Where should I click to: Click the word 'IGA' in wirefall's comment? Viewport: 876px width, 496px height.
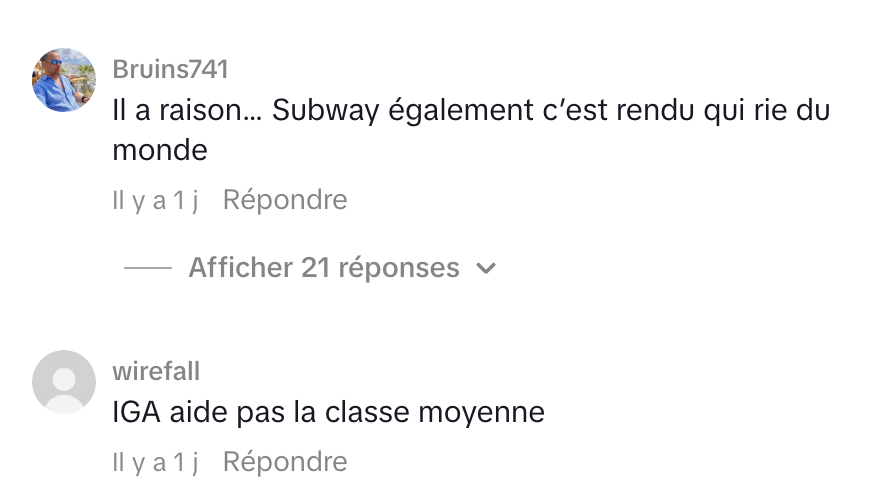[x=135, y=411]
